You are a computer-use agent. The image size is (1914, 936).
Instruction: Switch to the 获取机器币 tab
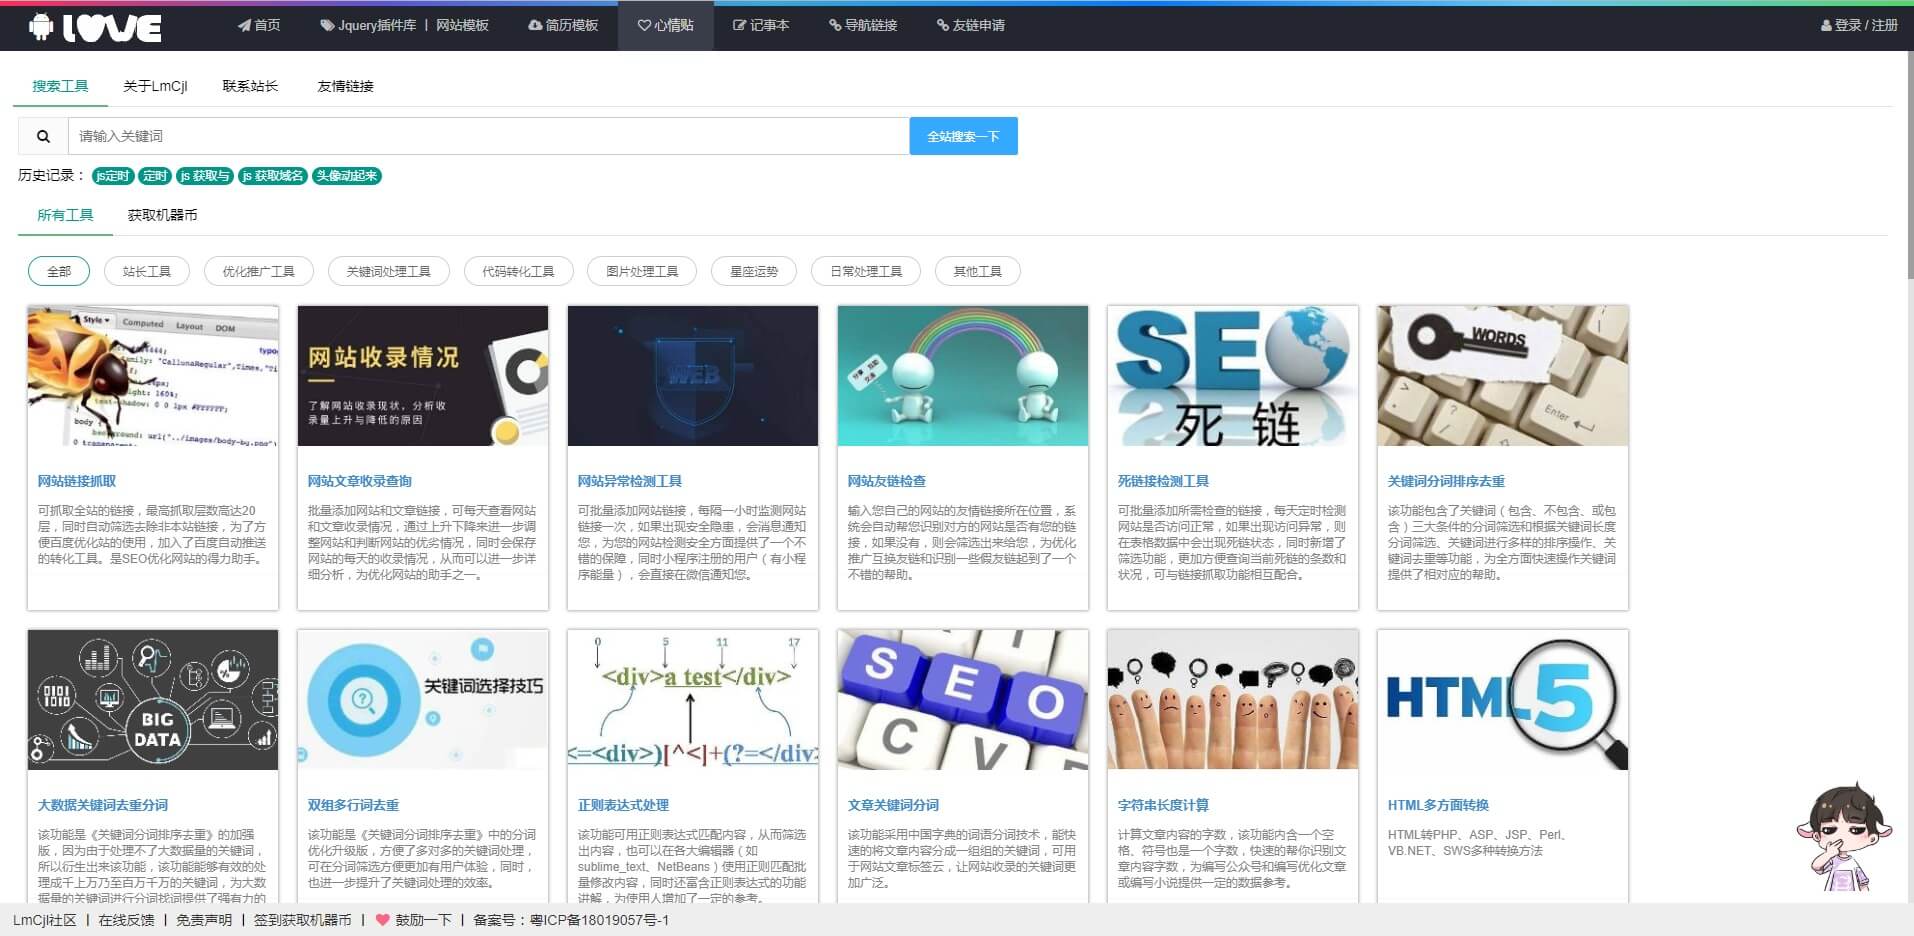tap(162, 215)
